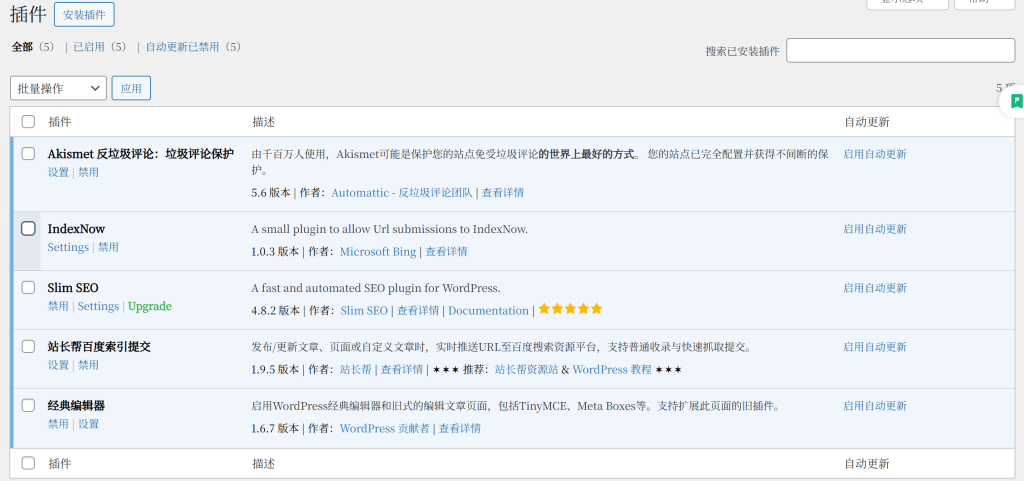
Task: Click the Akismet 反垃圾评论 plugin title
Action: pos(141,154)
